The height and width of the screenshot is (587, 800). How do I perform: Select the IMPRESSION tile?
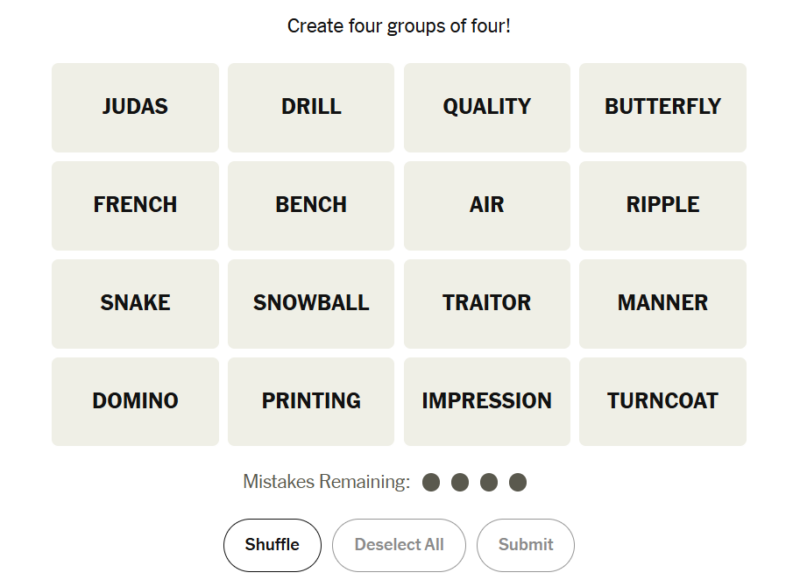click(x=487, y=401)
